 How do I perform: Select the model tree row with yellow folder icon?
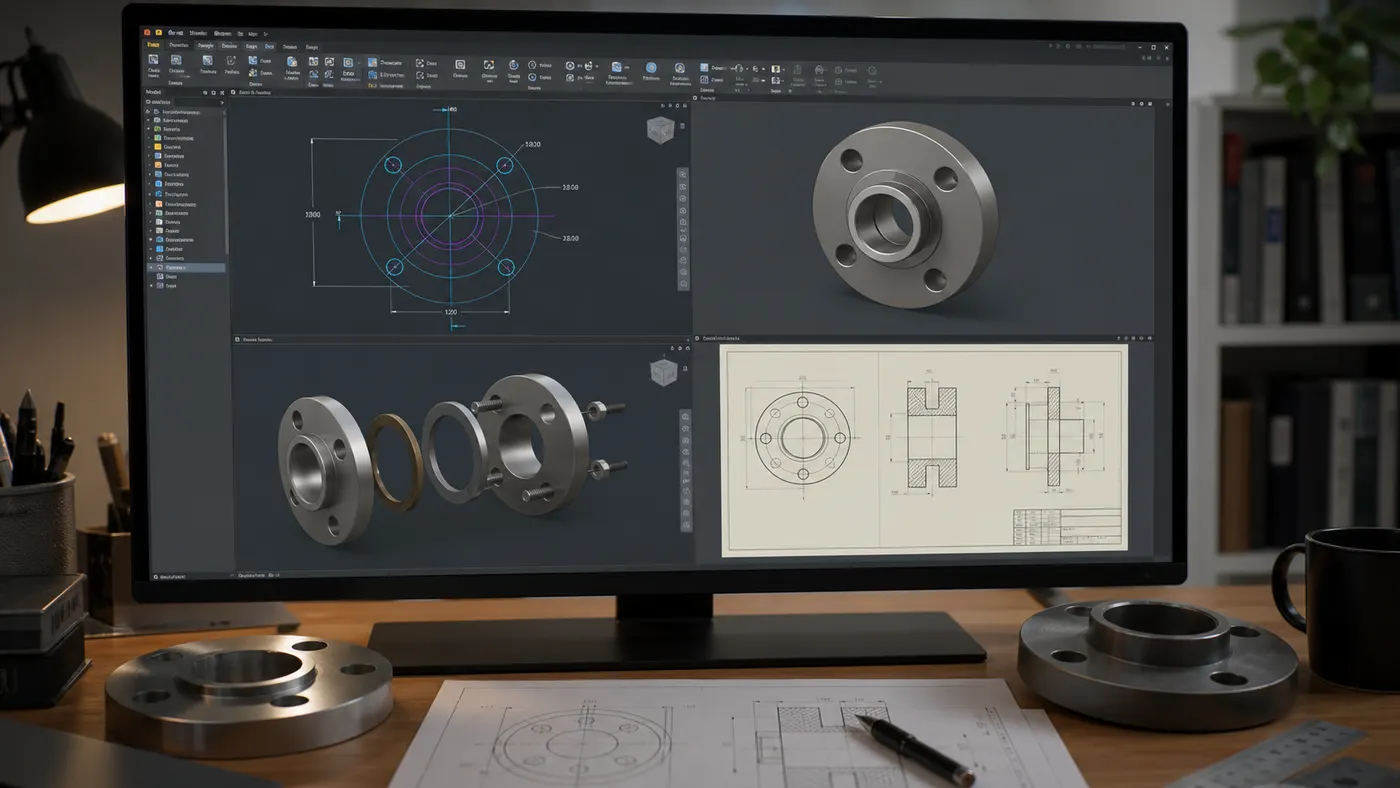pos(186,147)
